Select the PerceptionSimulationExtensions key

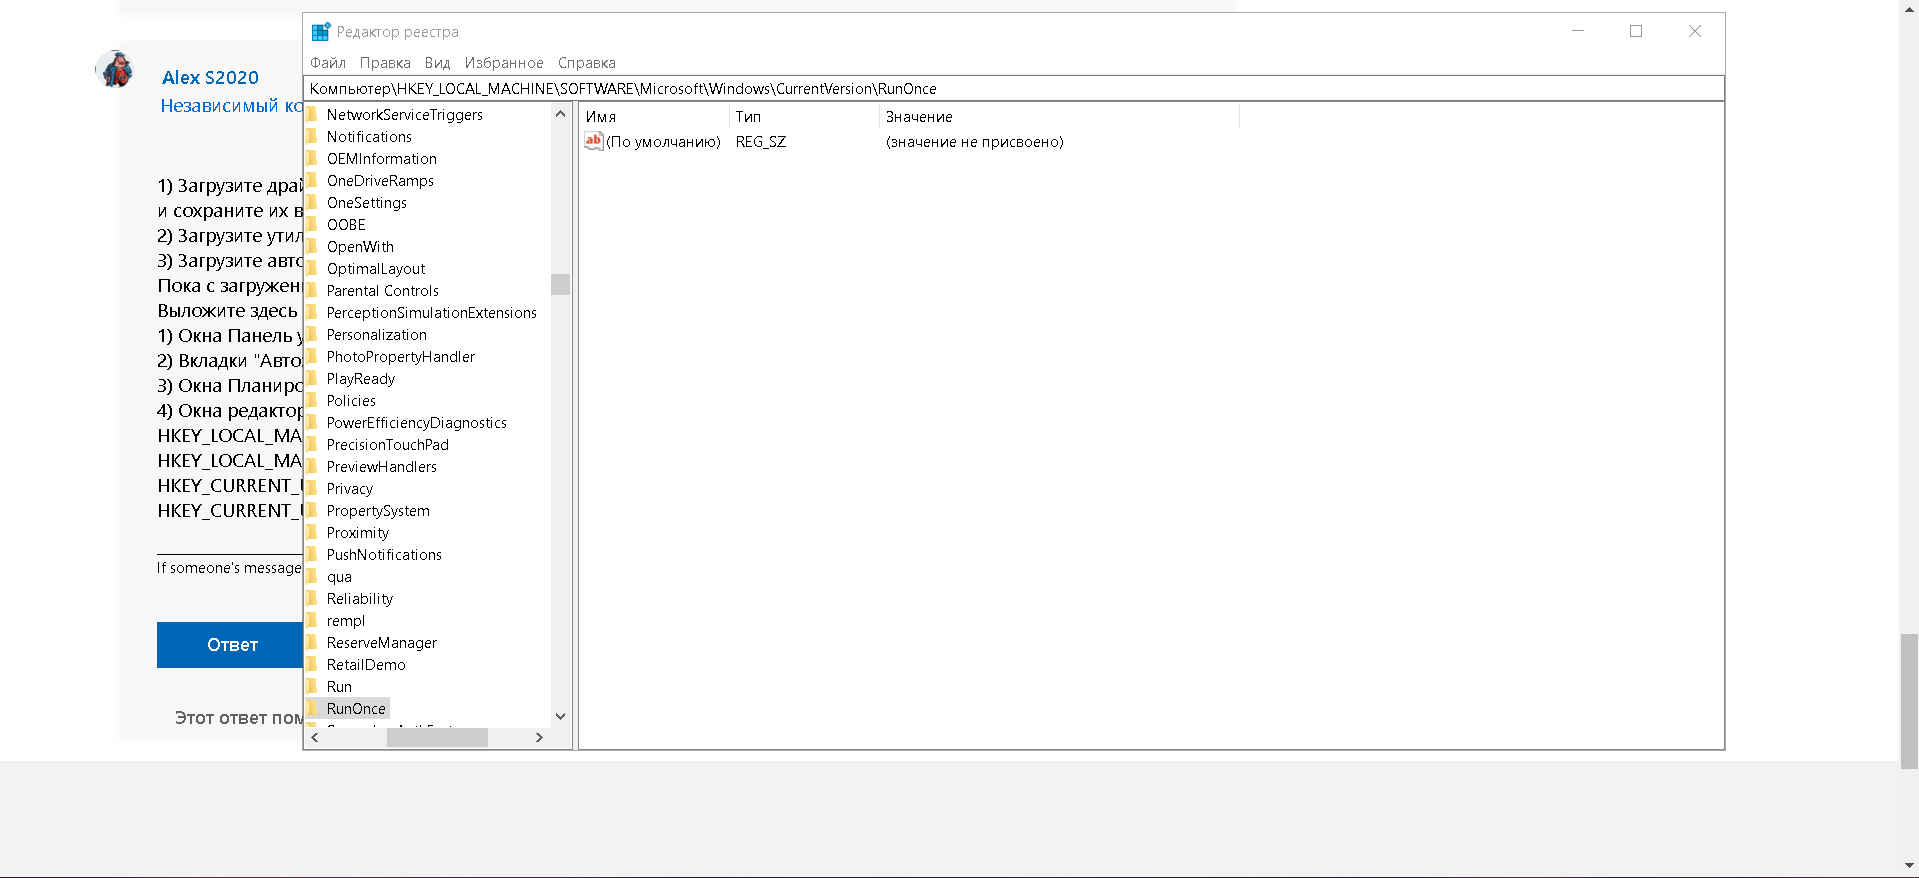(431, 313)
